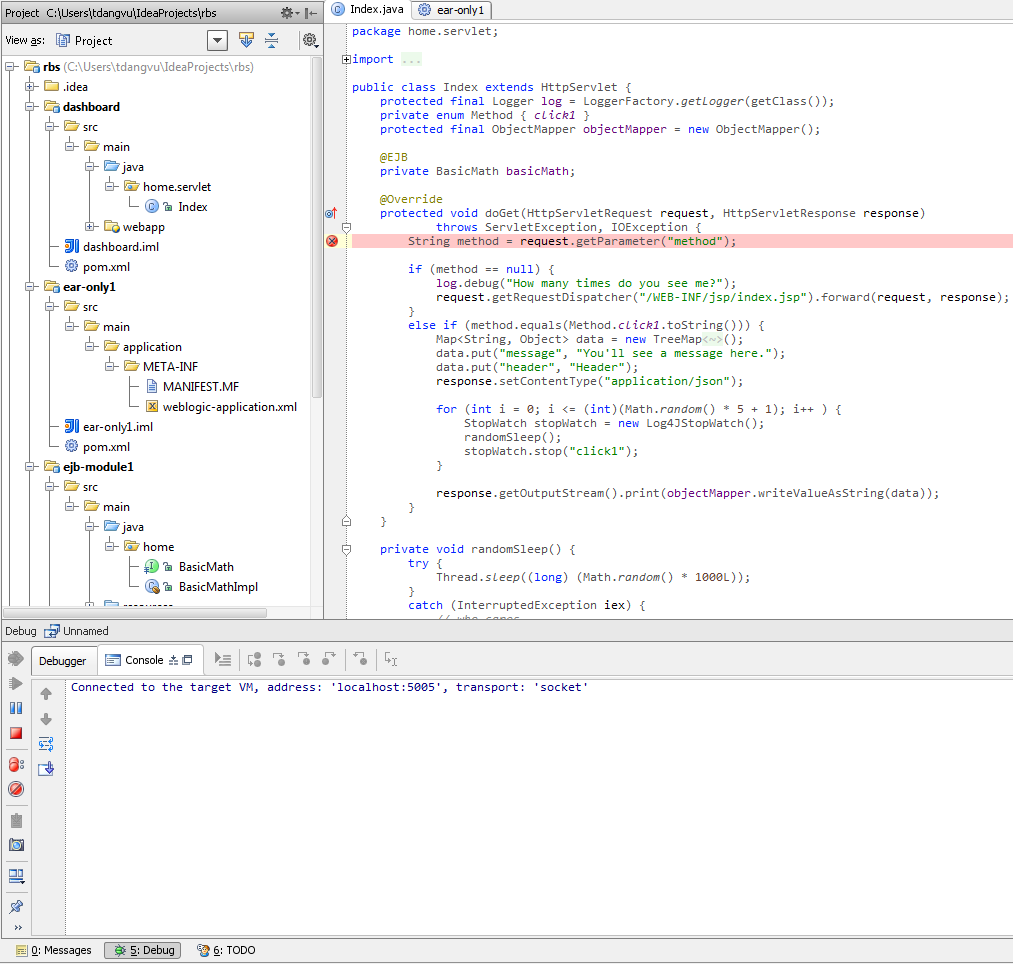The image size is (1013, 964).
Task: Click the Step Over debugger icon
Action: [255, 660]
